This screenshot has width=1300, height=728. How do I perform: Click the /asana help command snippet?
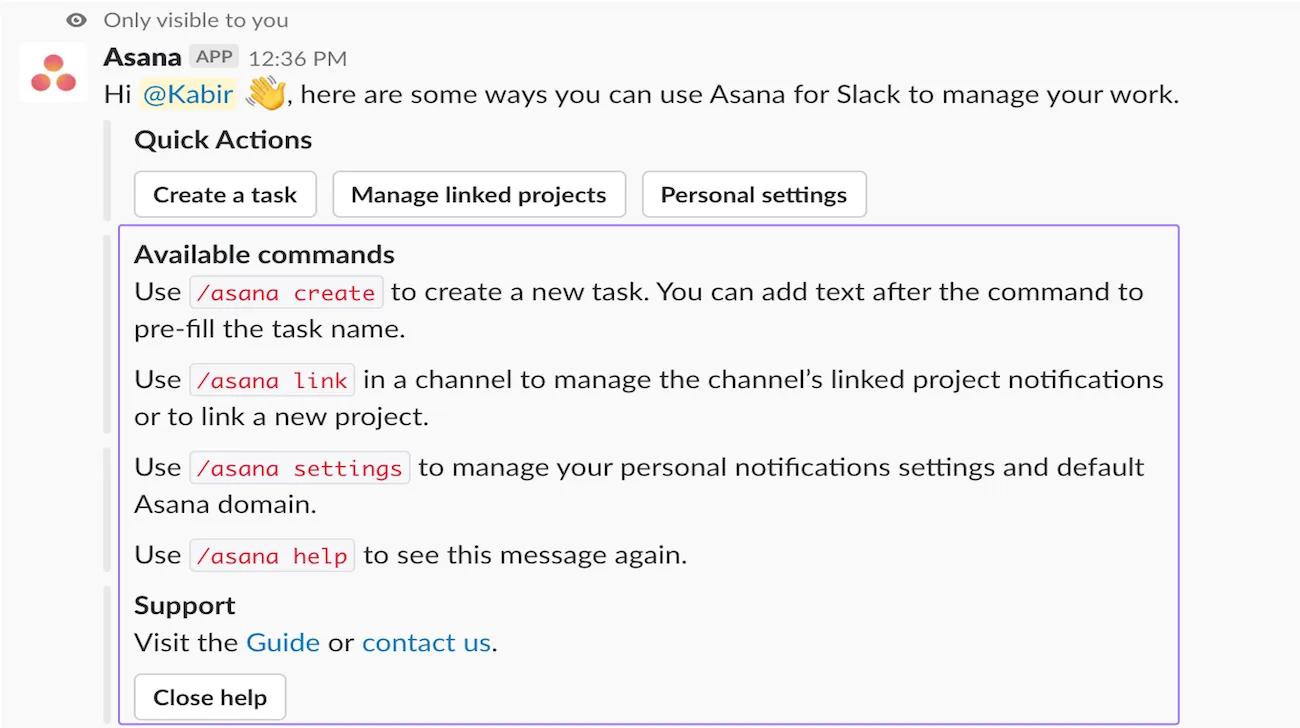pyautogui.click(x=272, y=554)
